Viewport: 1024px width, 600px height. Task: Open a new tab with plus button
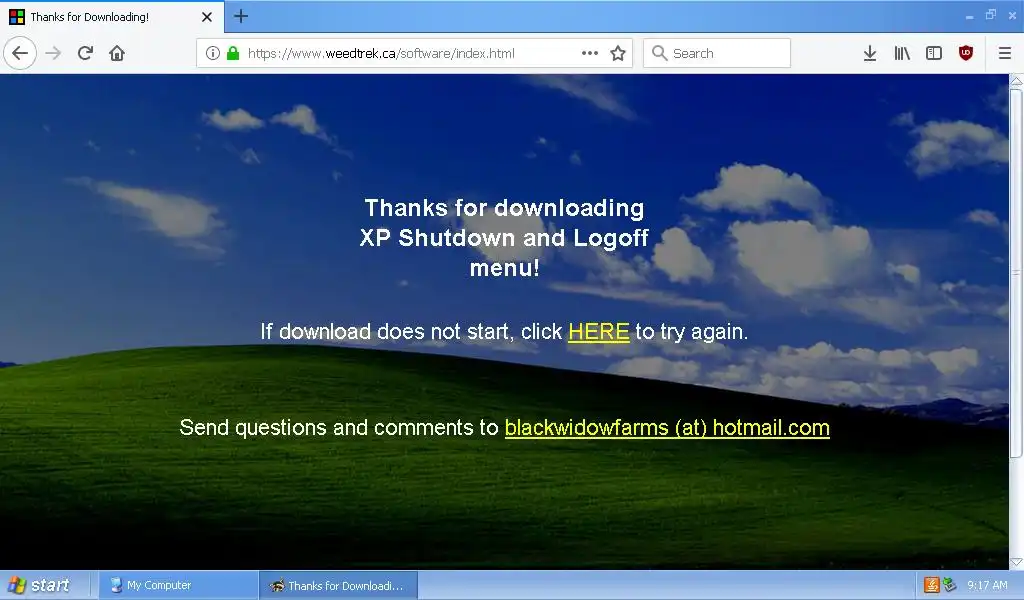(240, 16)
